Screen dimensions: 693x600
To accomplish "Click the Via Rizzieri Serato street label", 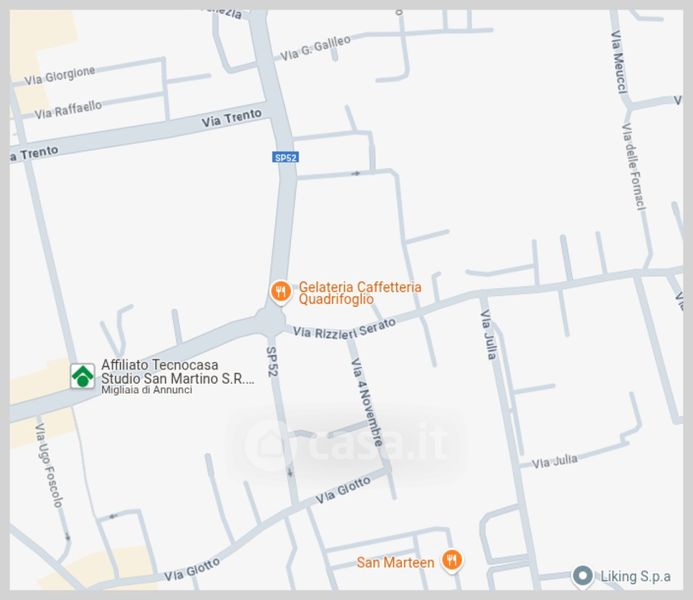I will click(x=344, y=329).
